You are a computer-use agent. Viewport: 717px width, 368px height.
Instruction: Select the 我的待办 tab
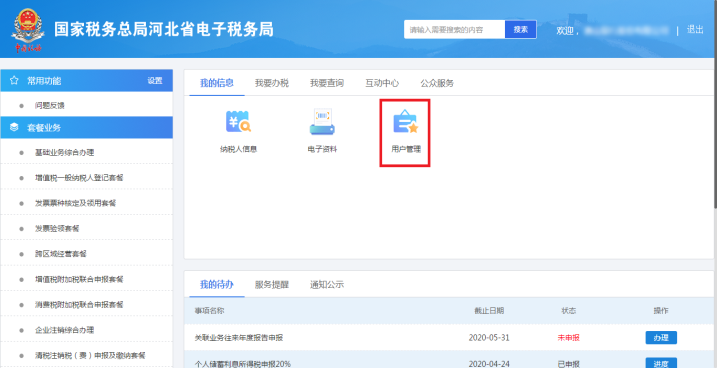coord(217,284)
